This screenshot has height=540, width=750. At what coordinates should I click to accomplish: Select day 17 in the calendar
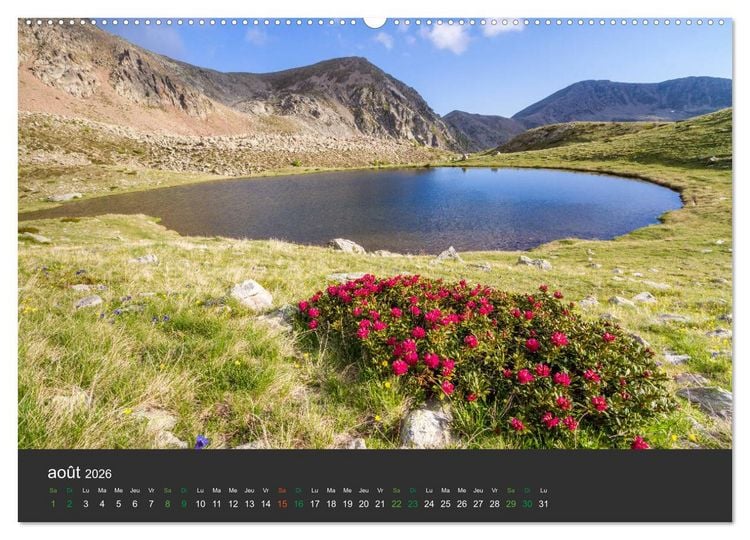(x=315, y=504)
